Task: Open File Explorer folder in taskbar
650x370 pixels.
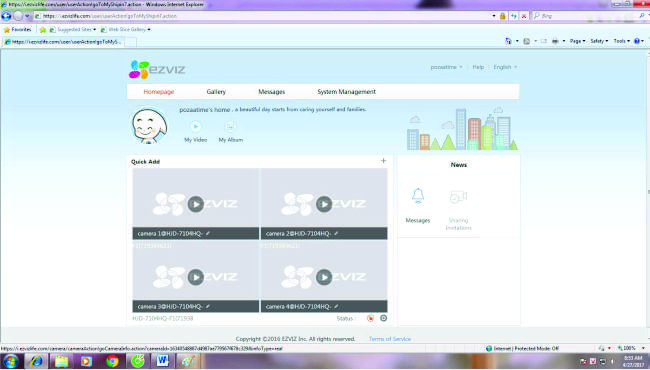Action: [61, 361]
